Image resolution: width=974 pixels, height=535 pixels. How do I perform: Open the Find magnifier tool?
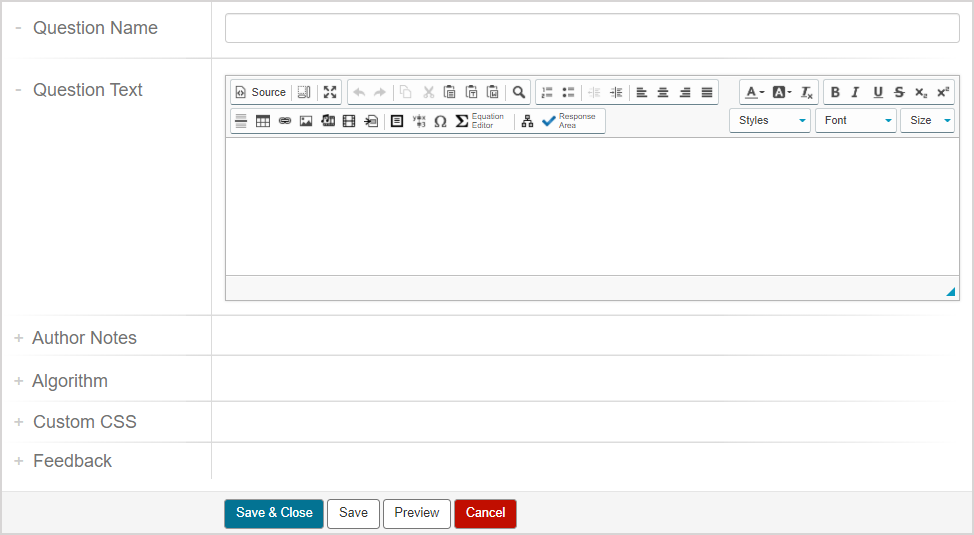click(x=519, y=92)
